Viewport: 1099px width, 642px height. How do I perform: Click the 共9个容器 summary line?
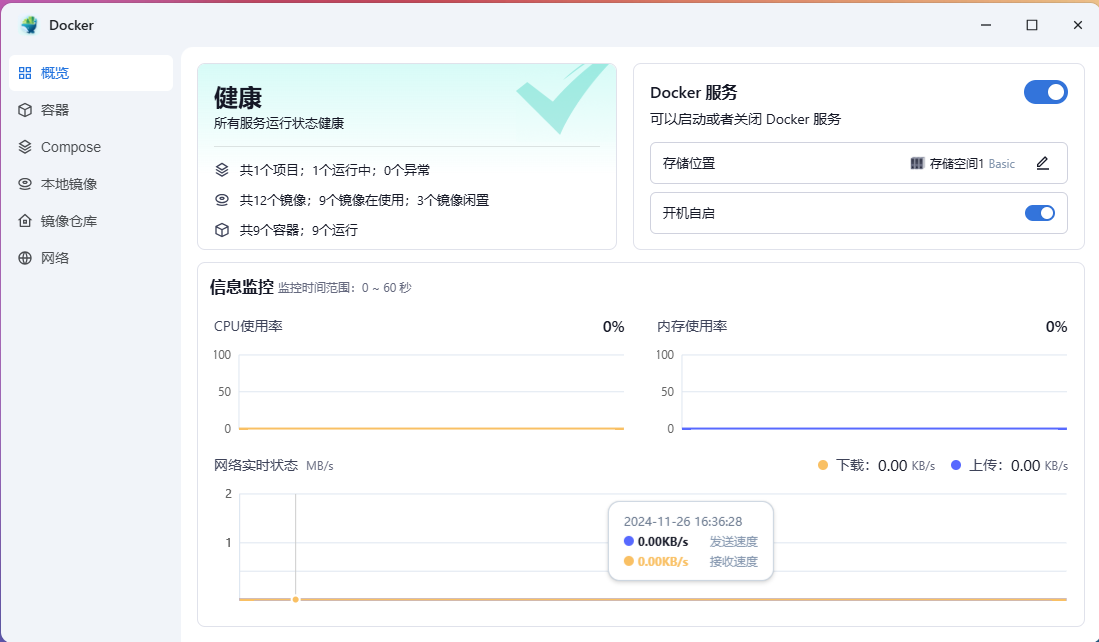(x=299, y=230)
